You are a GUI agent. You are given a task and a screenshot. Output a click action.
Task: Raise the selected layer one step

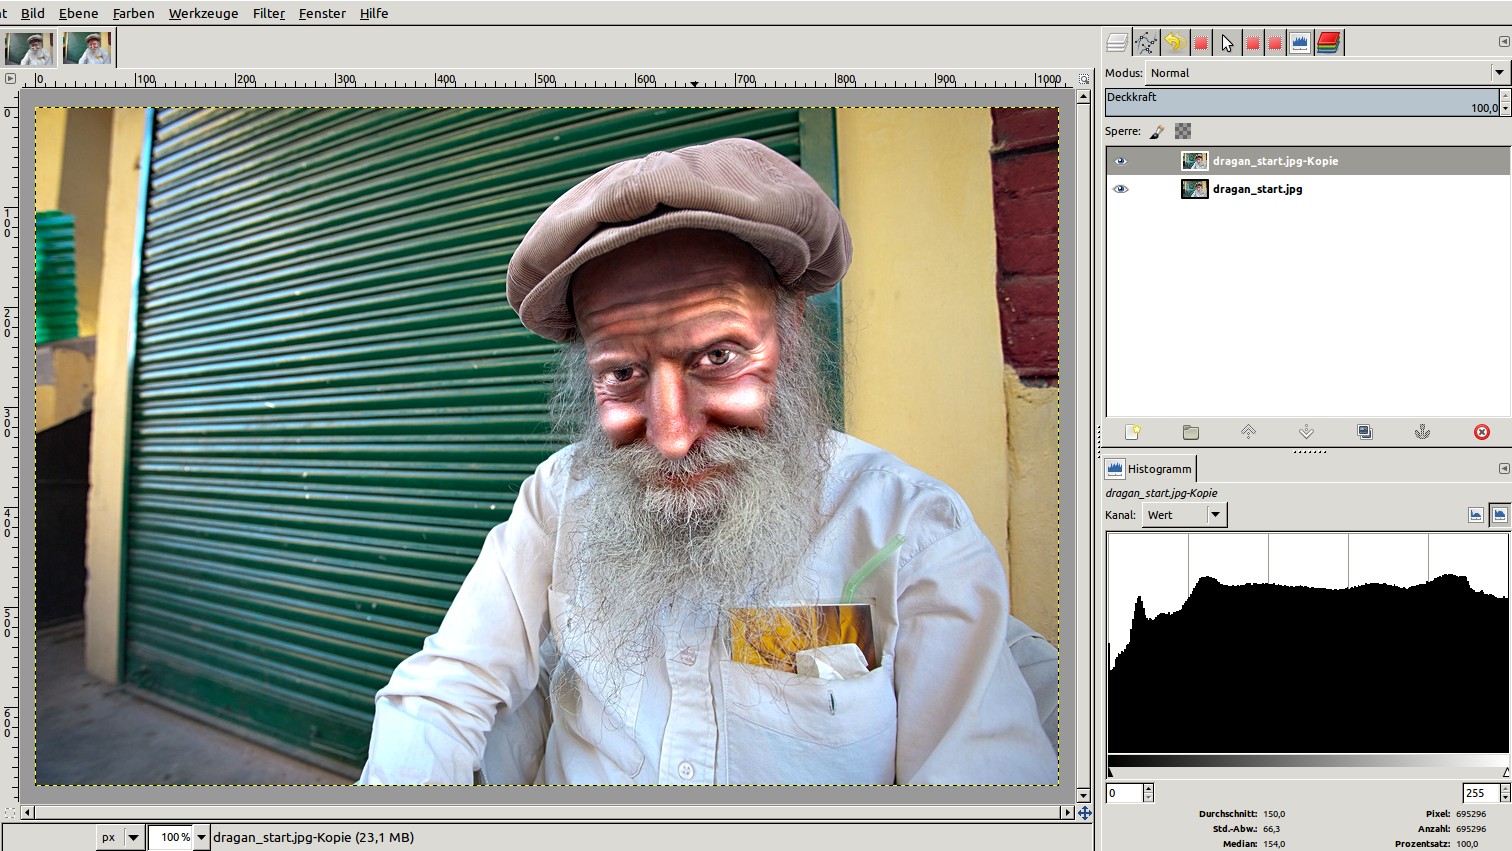[1248, 432]
